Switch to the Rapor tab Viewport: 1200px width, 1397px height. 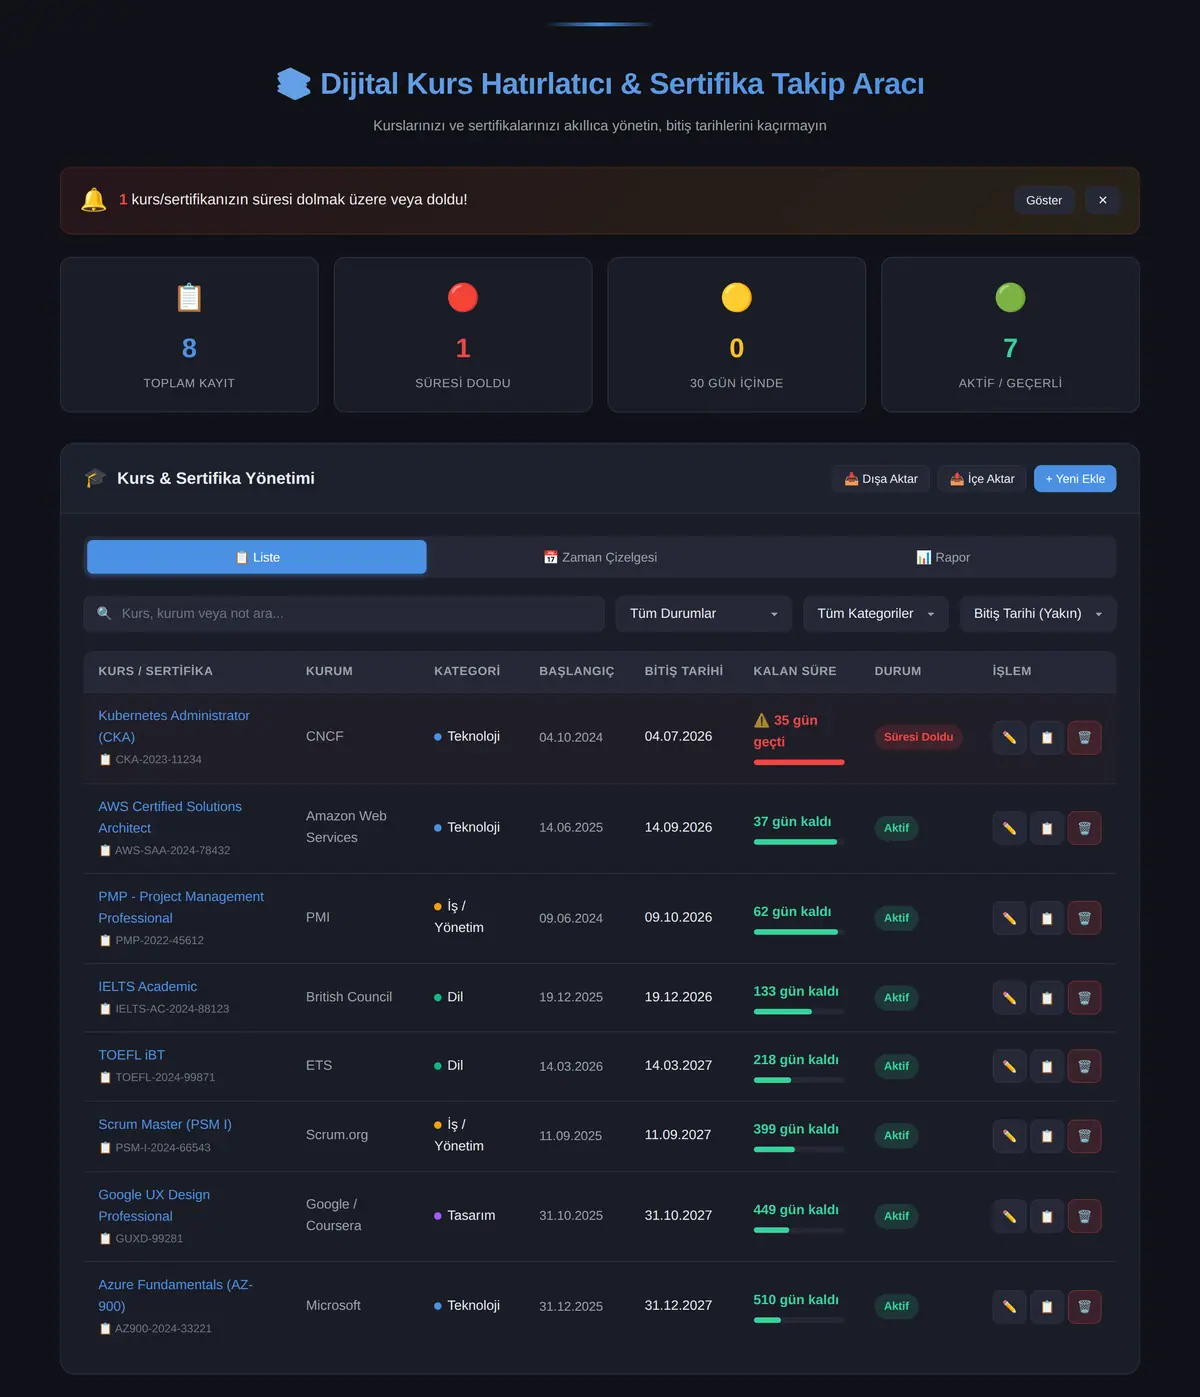943,557
